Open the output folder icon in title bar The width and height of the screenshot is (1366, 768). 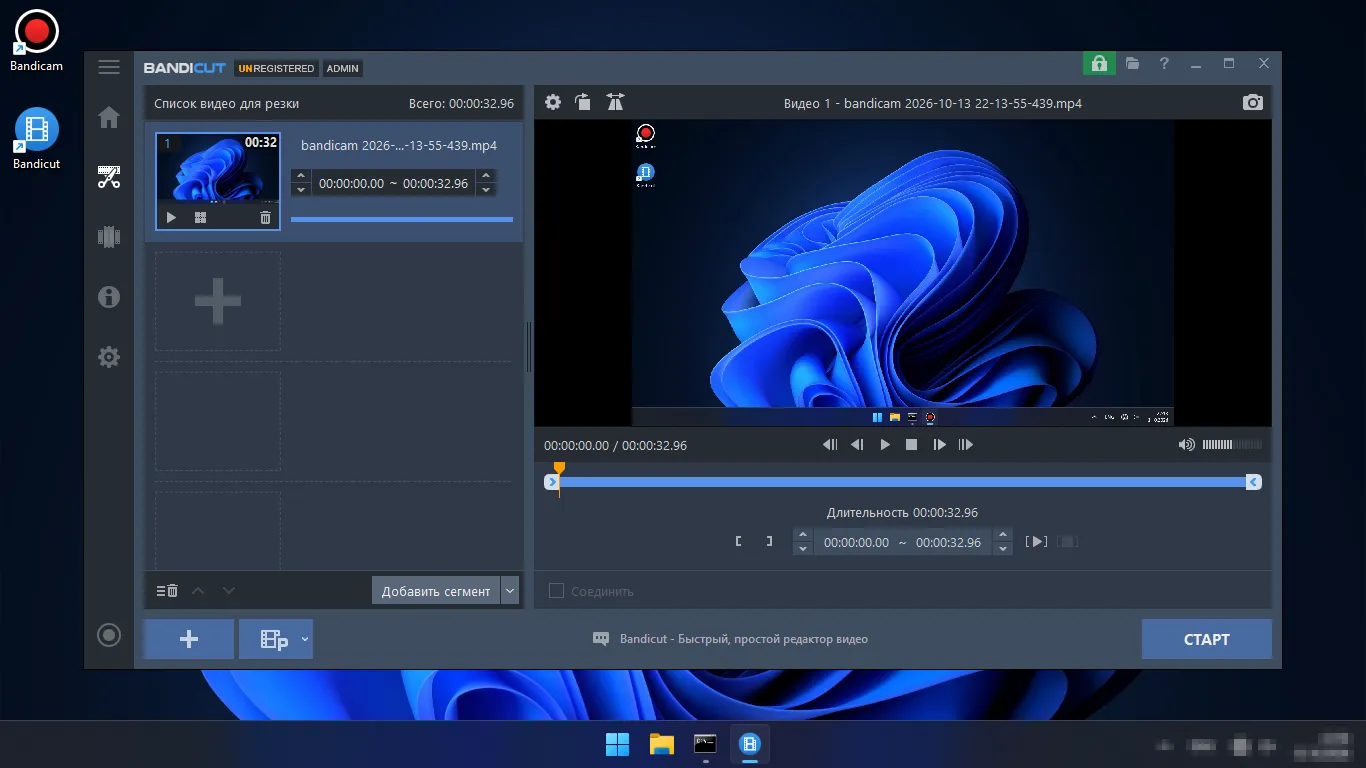1132,63
